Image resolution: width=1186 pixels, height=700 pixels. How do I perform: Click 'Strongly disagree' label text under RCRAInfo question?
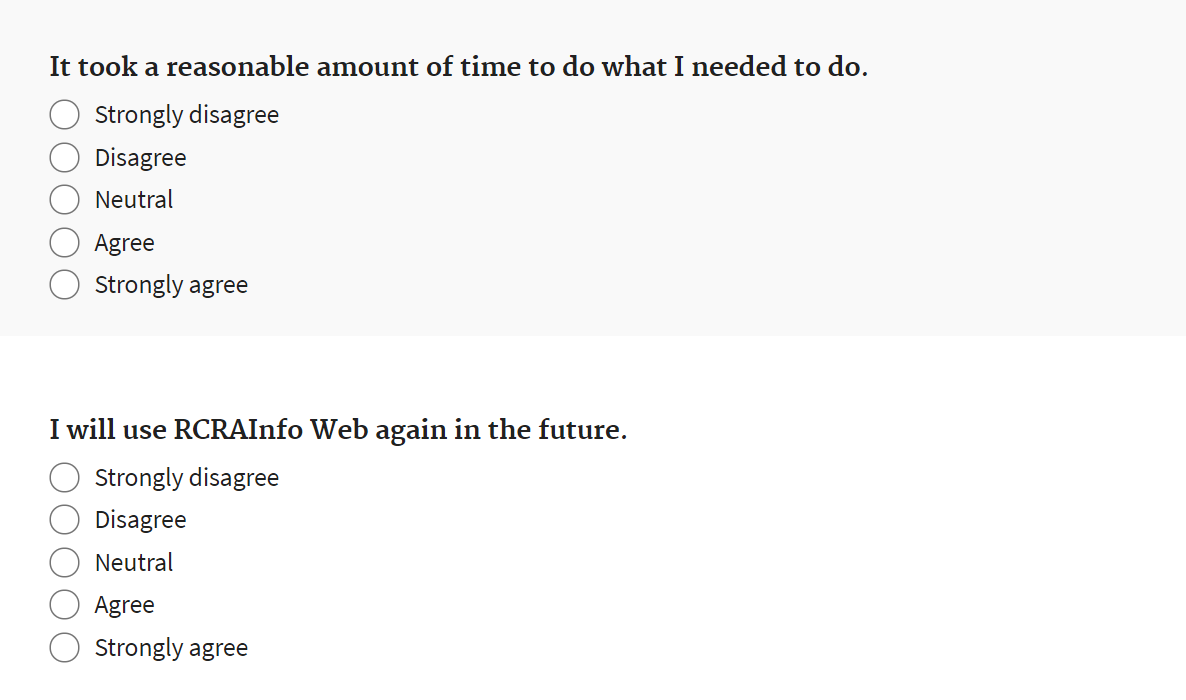[186, 478]
